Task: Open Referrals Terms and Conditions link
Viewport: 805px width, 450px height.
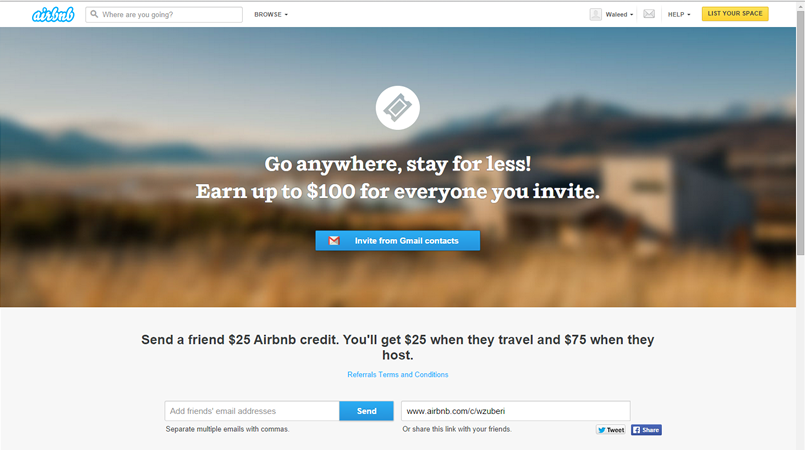Action: coord(397,375)
